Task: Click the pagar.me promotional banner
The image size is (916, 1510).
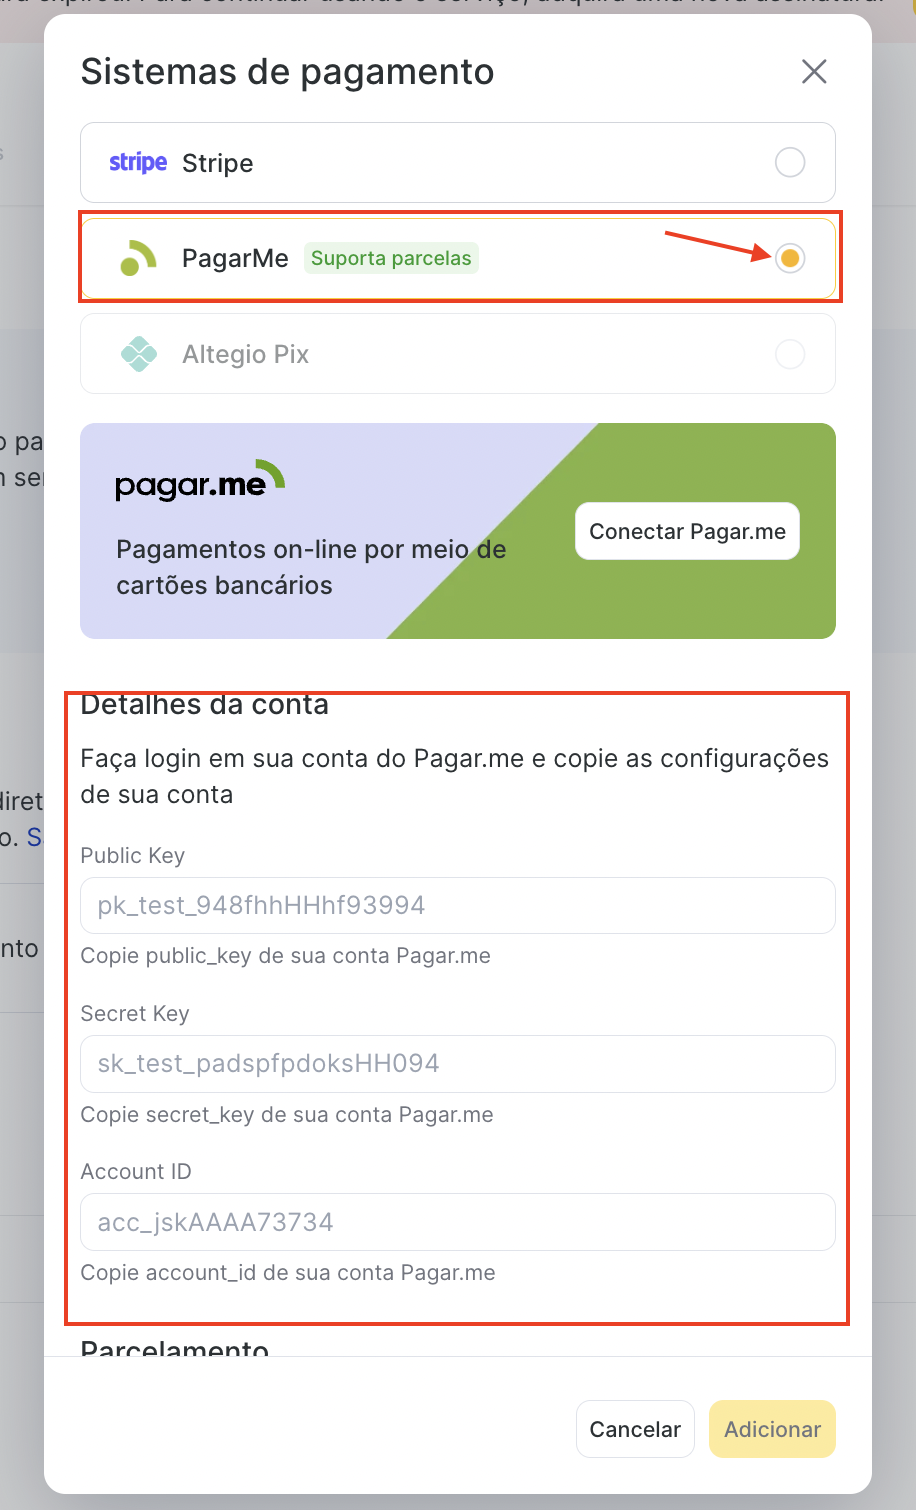Action: coord(458,531)
